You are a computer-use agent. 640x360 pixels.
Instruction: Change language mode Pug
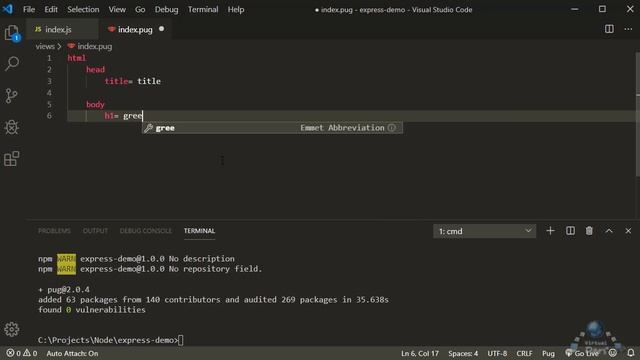[x=548, y=353]
